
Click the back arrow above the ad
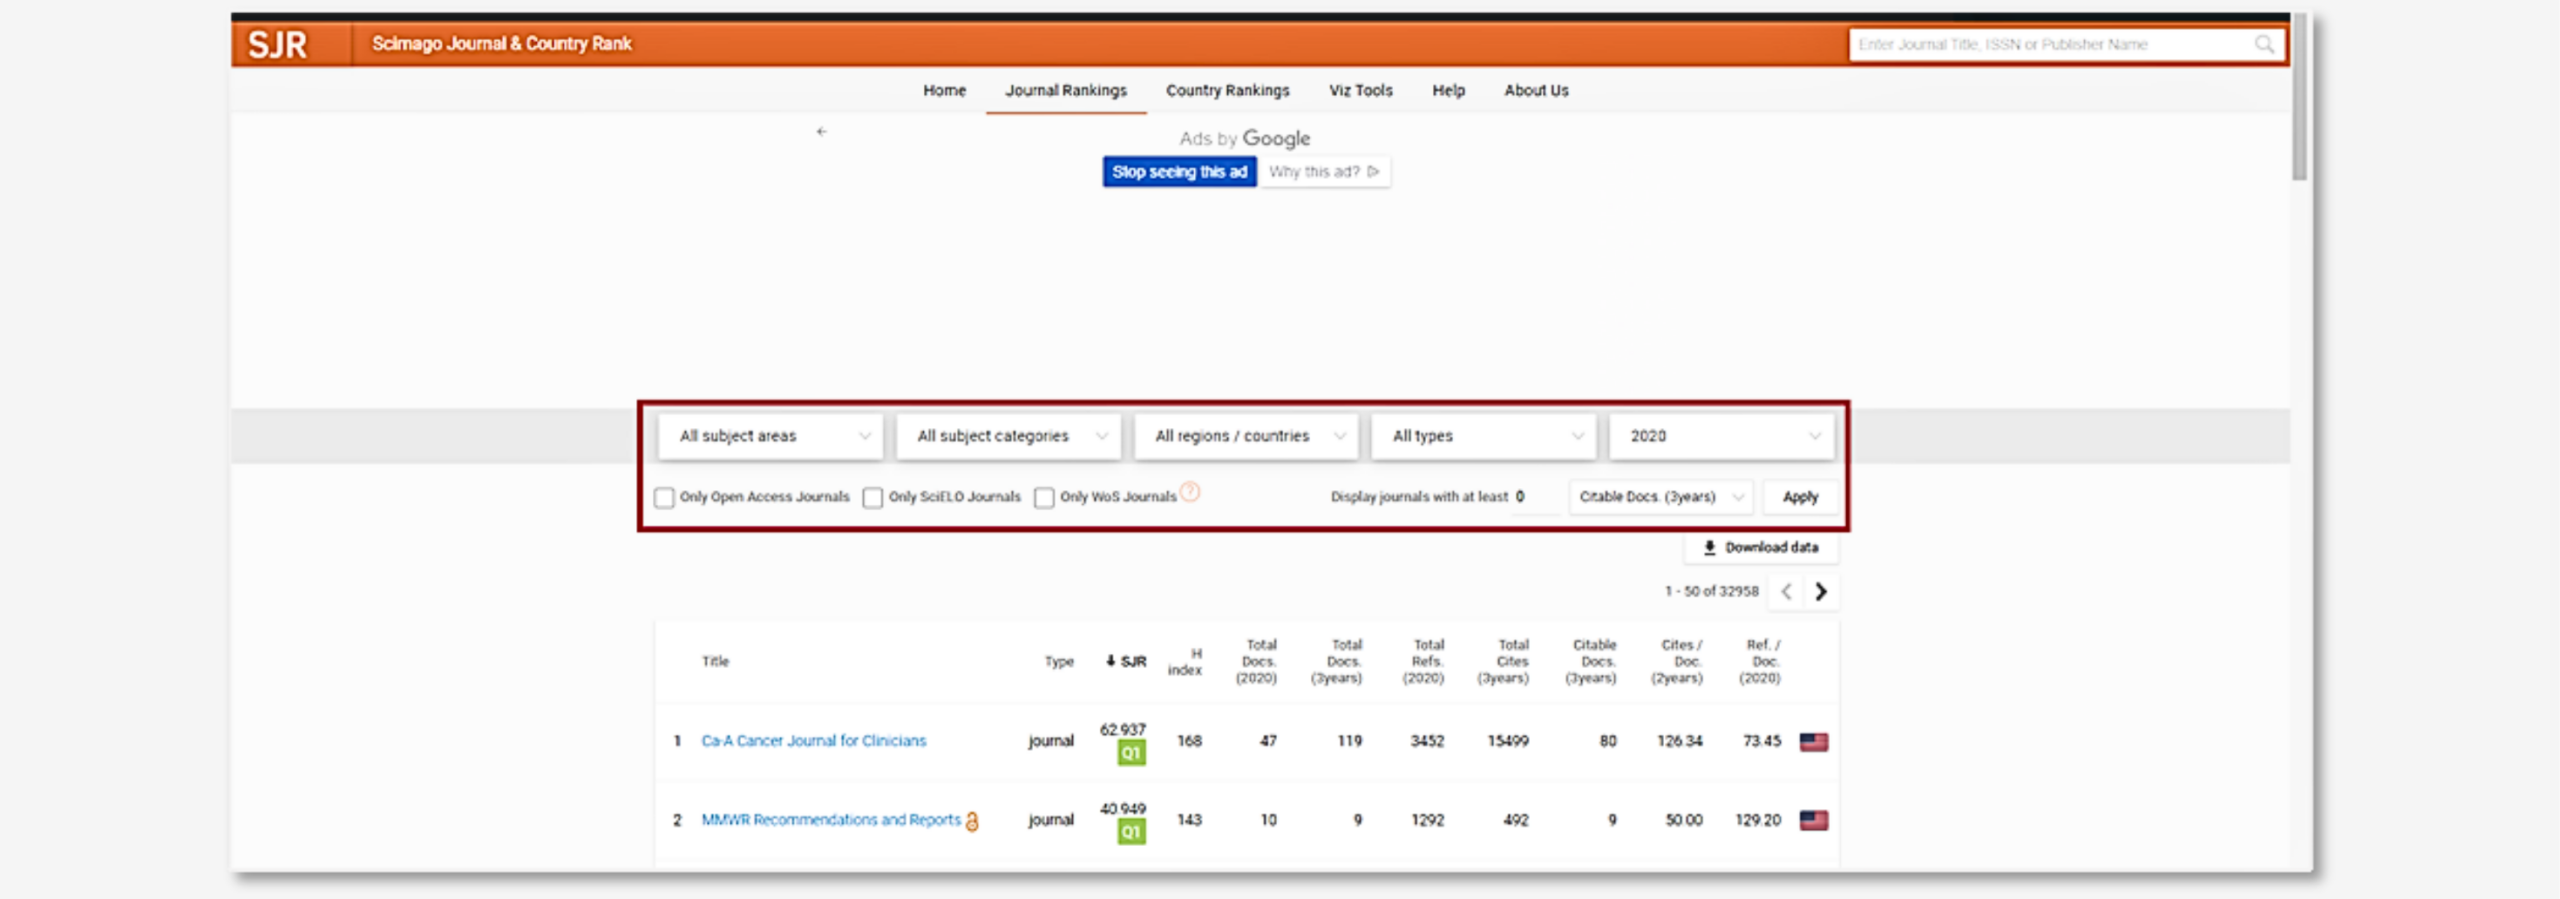(821, 131)
